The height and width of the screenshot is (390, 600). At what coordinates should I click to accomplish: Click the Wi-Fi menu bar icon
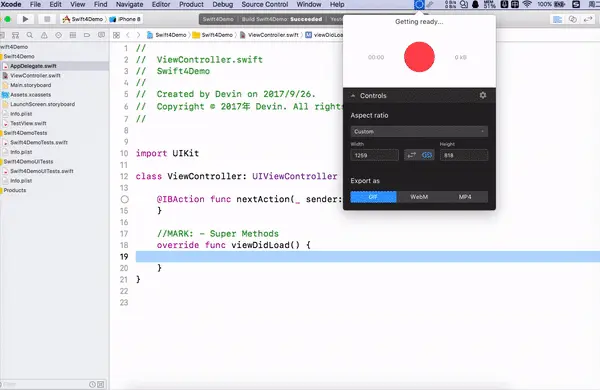tap(527, 5)
